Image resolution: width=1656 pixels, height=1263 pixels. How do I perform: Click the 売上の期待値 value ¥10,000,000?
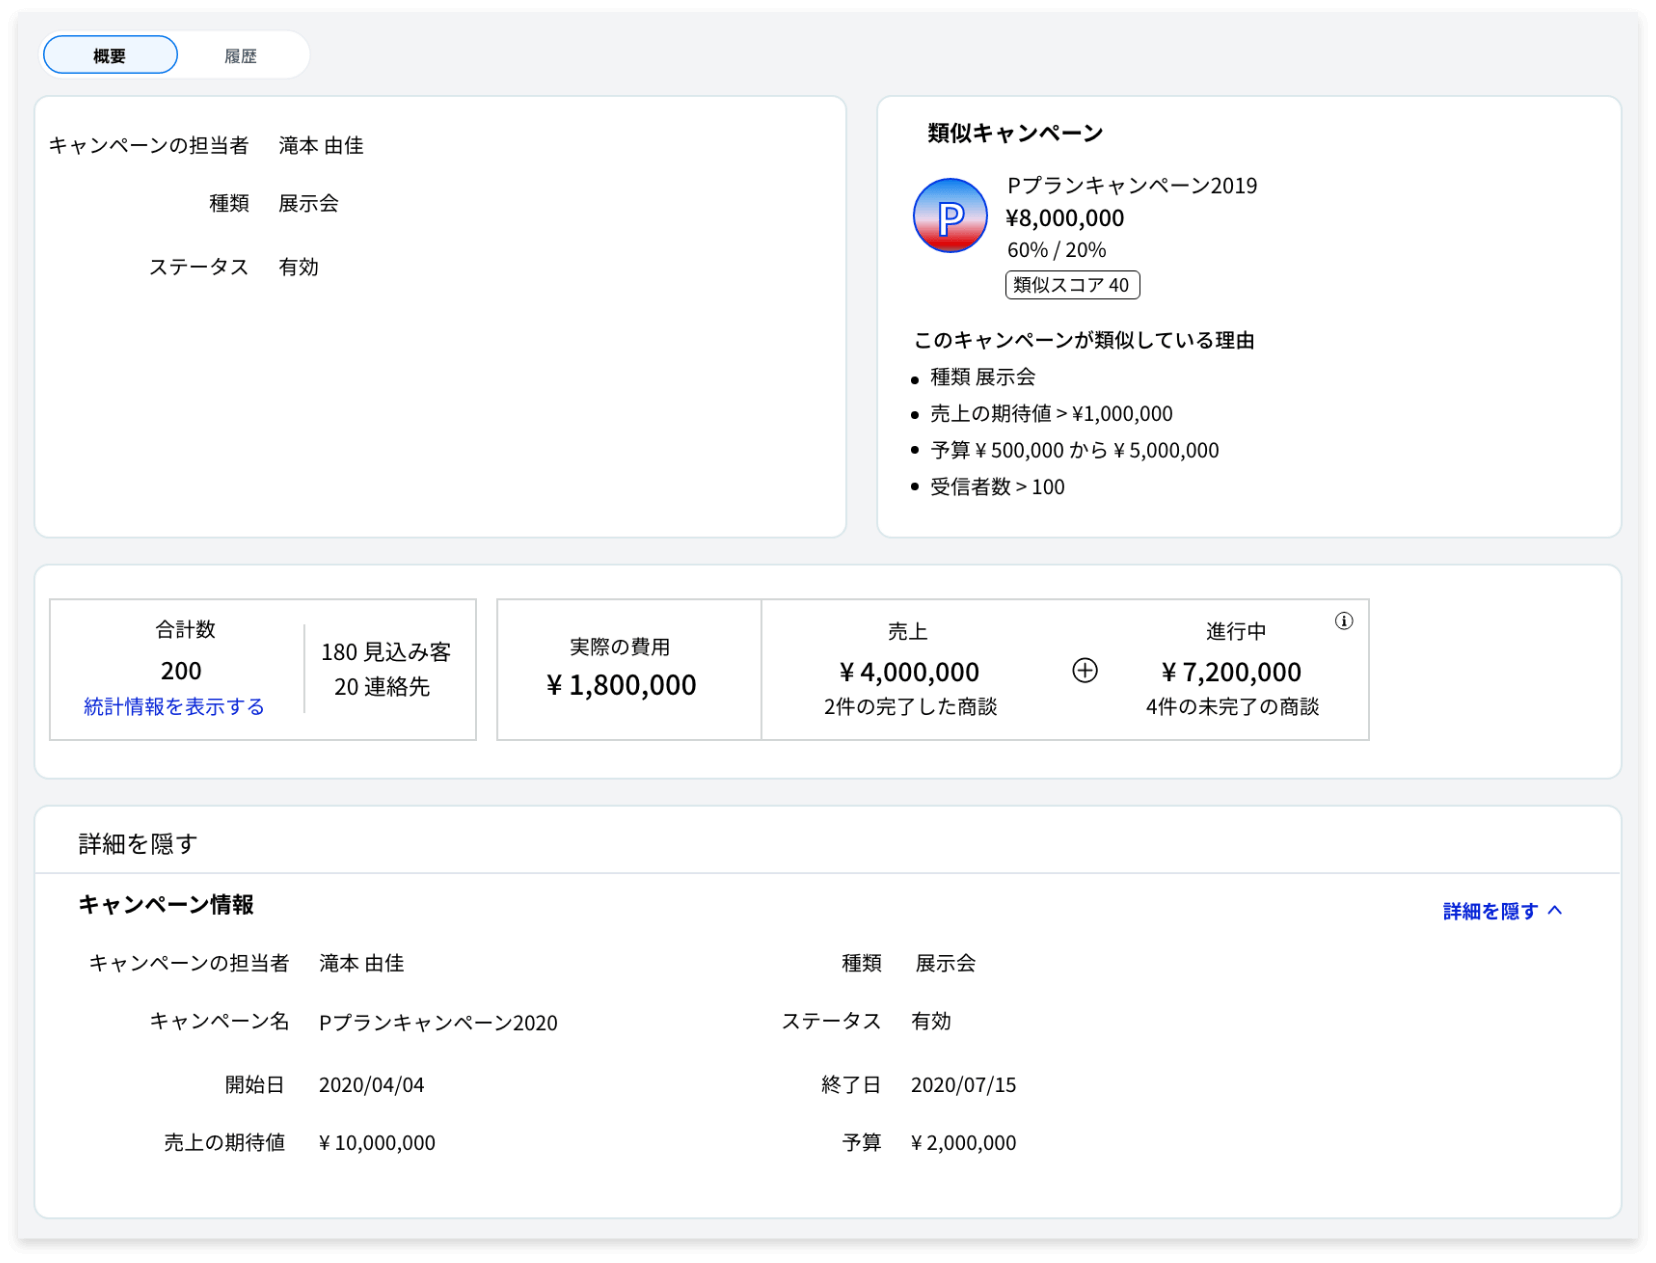click(377, 1143)
